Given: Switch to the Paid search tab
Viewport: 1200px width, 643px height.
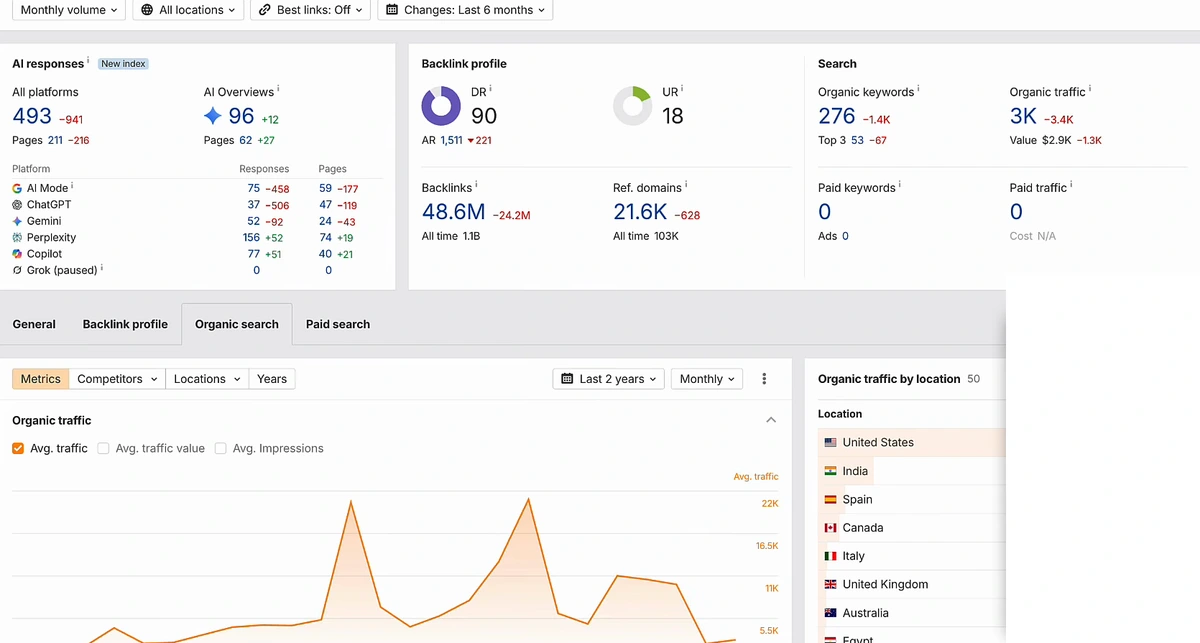Looking at the screenshot, I should [x=338, y=324].
